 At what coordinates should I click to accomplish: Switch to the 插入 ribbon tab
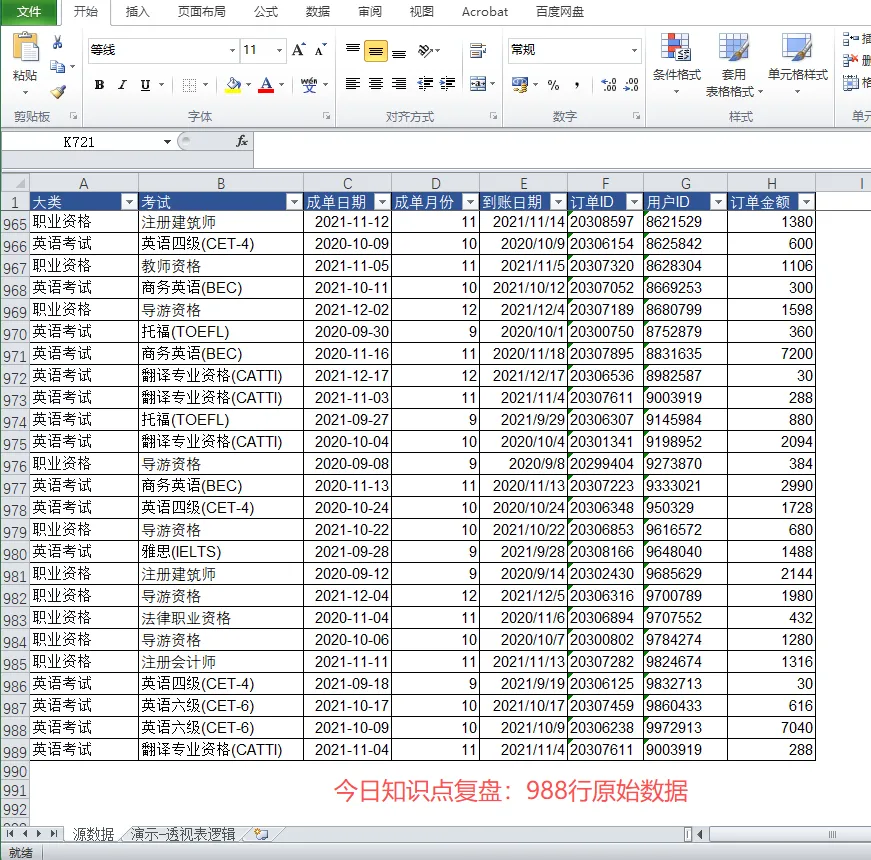[x=137, y=12]
